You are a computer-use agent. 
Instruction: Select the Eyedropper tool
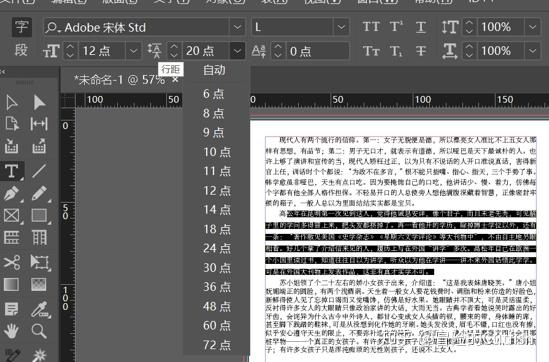click(x=40, y=309)
